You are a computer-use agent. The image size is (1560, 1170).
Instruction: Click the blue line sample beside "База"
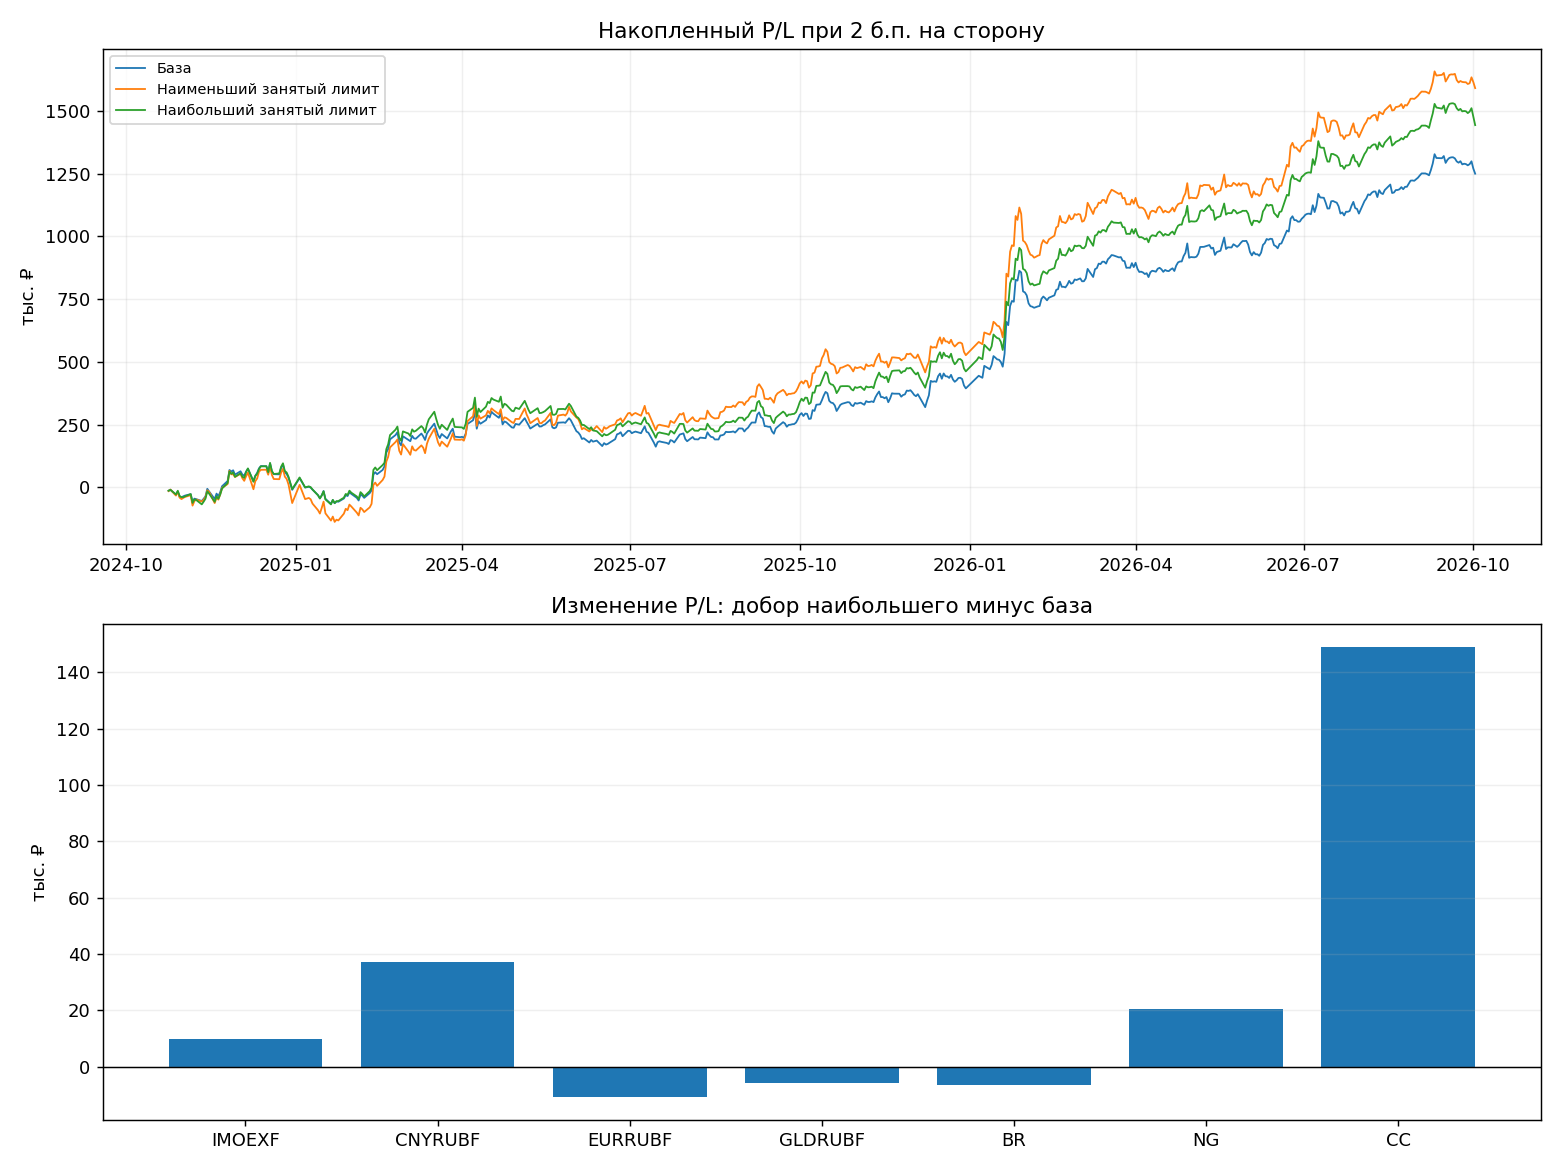click(x=131, y=69)
